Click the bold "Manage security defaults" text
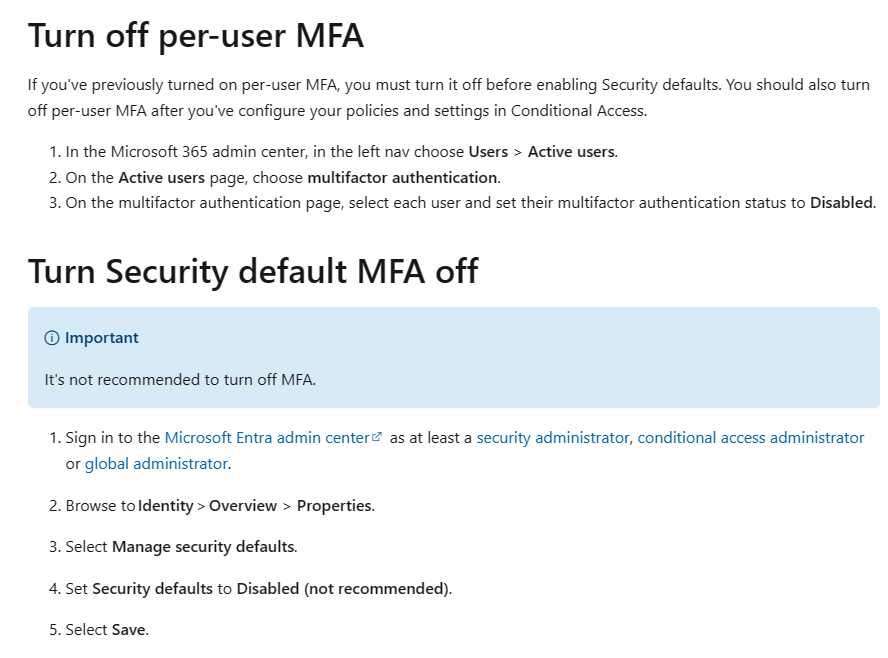This screenshot has height=658, width=888. 203,547
